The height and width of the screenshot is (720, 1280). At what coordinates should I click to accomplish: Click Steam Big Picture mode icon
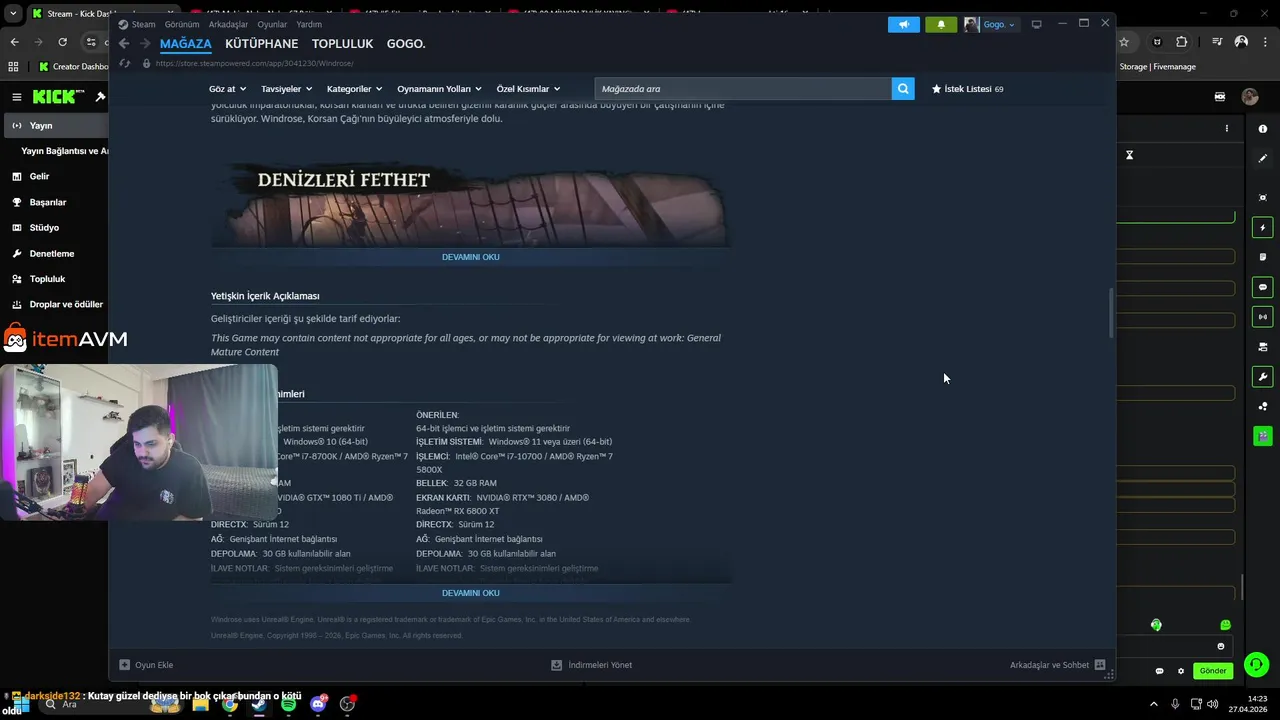tap(1036, 24)
